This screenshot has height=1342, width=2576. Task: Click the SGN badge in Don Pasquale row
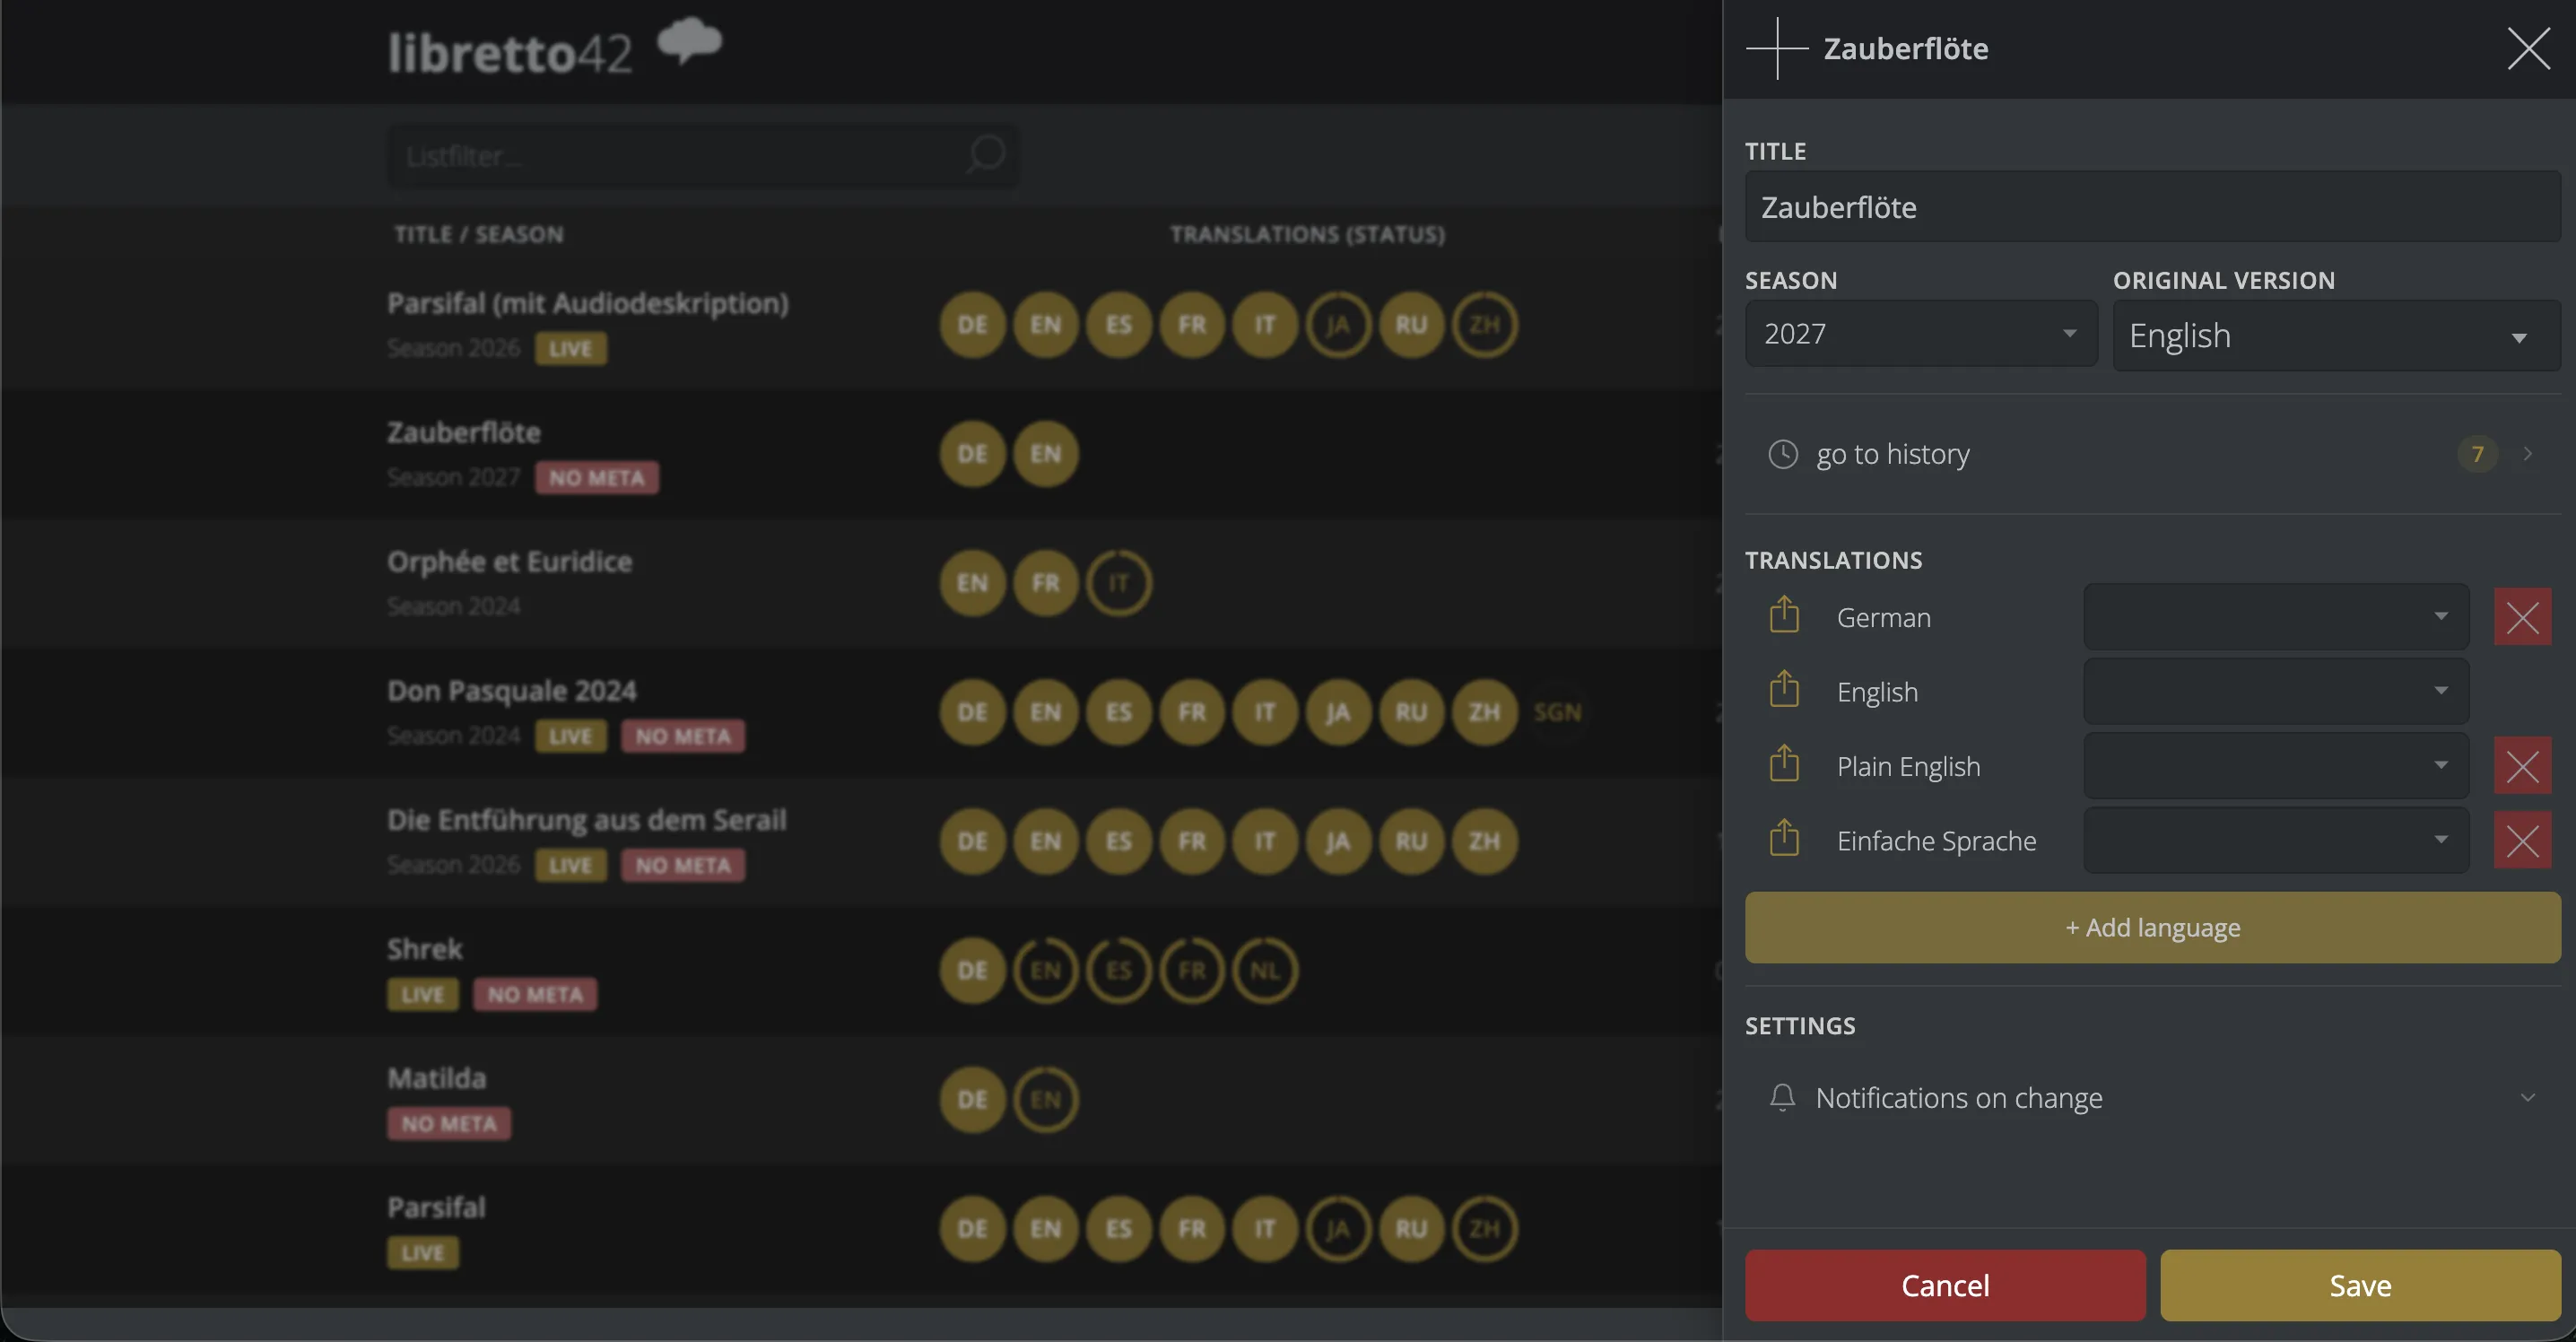(x=1557, y=712)
